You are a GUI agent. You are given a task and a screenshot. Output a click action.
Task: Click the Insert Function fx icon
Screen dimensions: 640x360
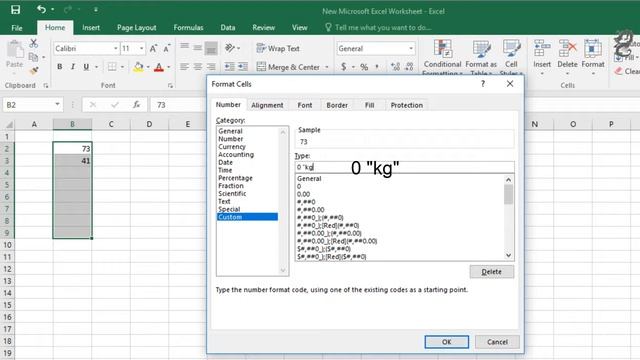click(137, 105)
